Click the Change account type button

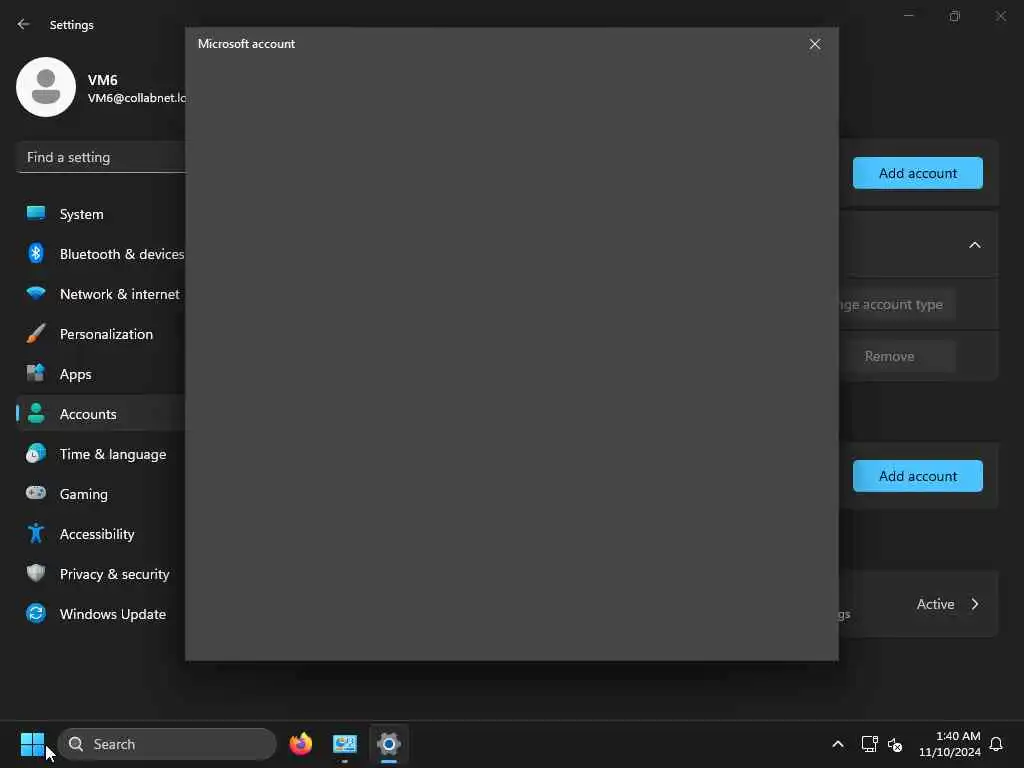click(x=897, y=304)
